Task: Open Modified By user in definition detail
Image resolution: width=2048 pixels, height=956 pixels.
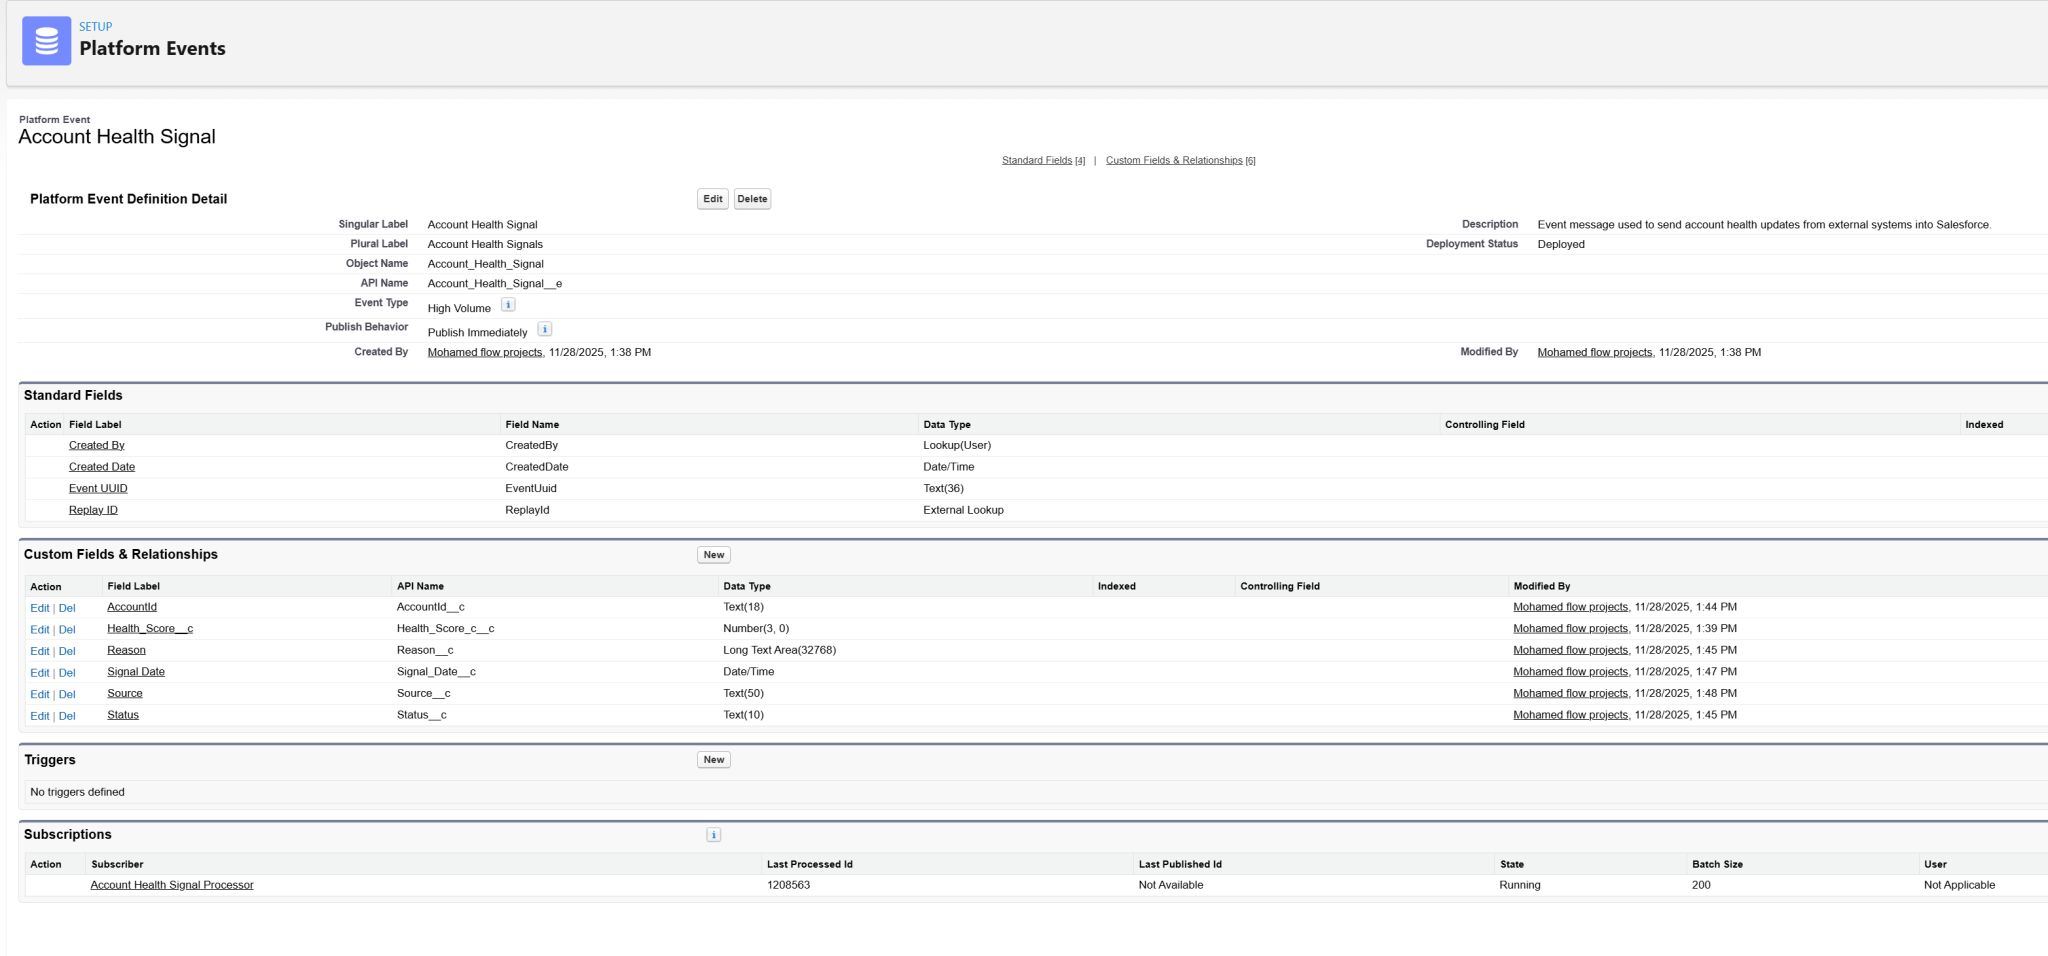Action: pos(1595,352)
